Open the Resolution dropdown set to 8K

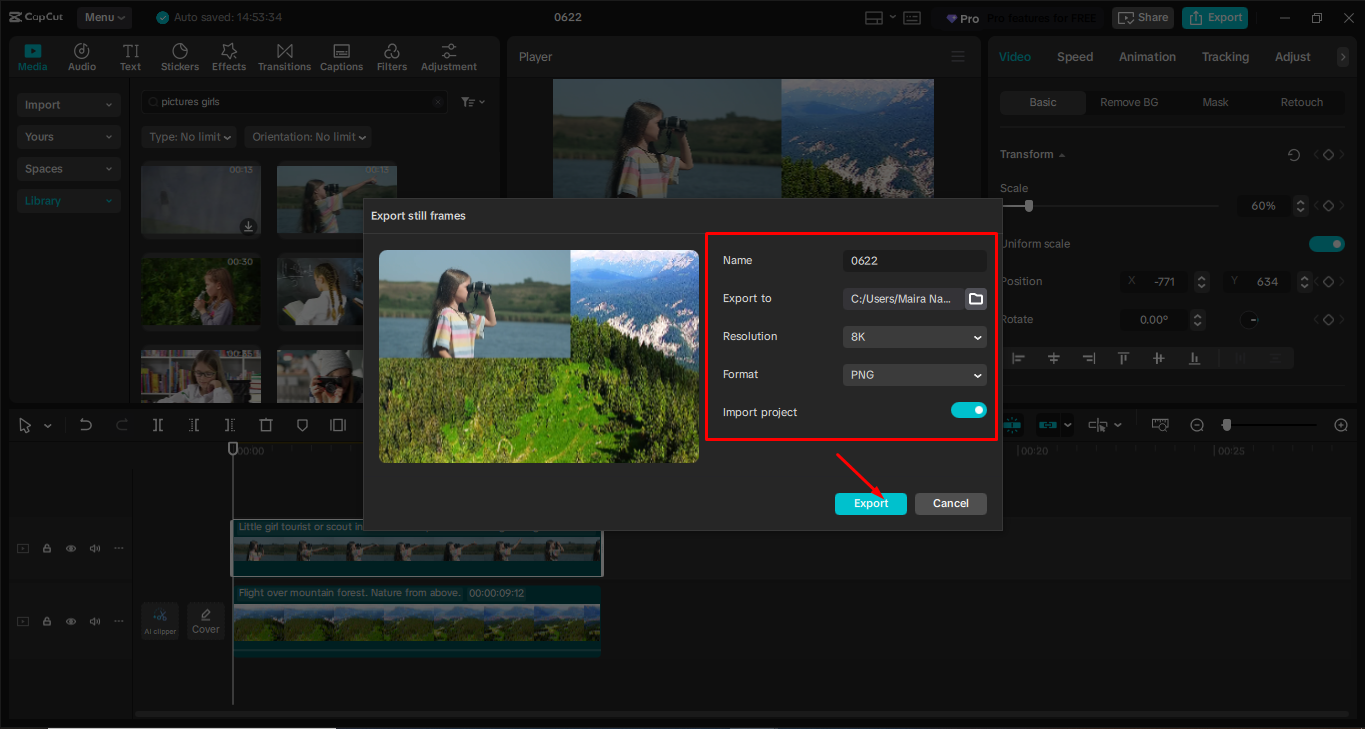point(913,336)
